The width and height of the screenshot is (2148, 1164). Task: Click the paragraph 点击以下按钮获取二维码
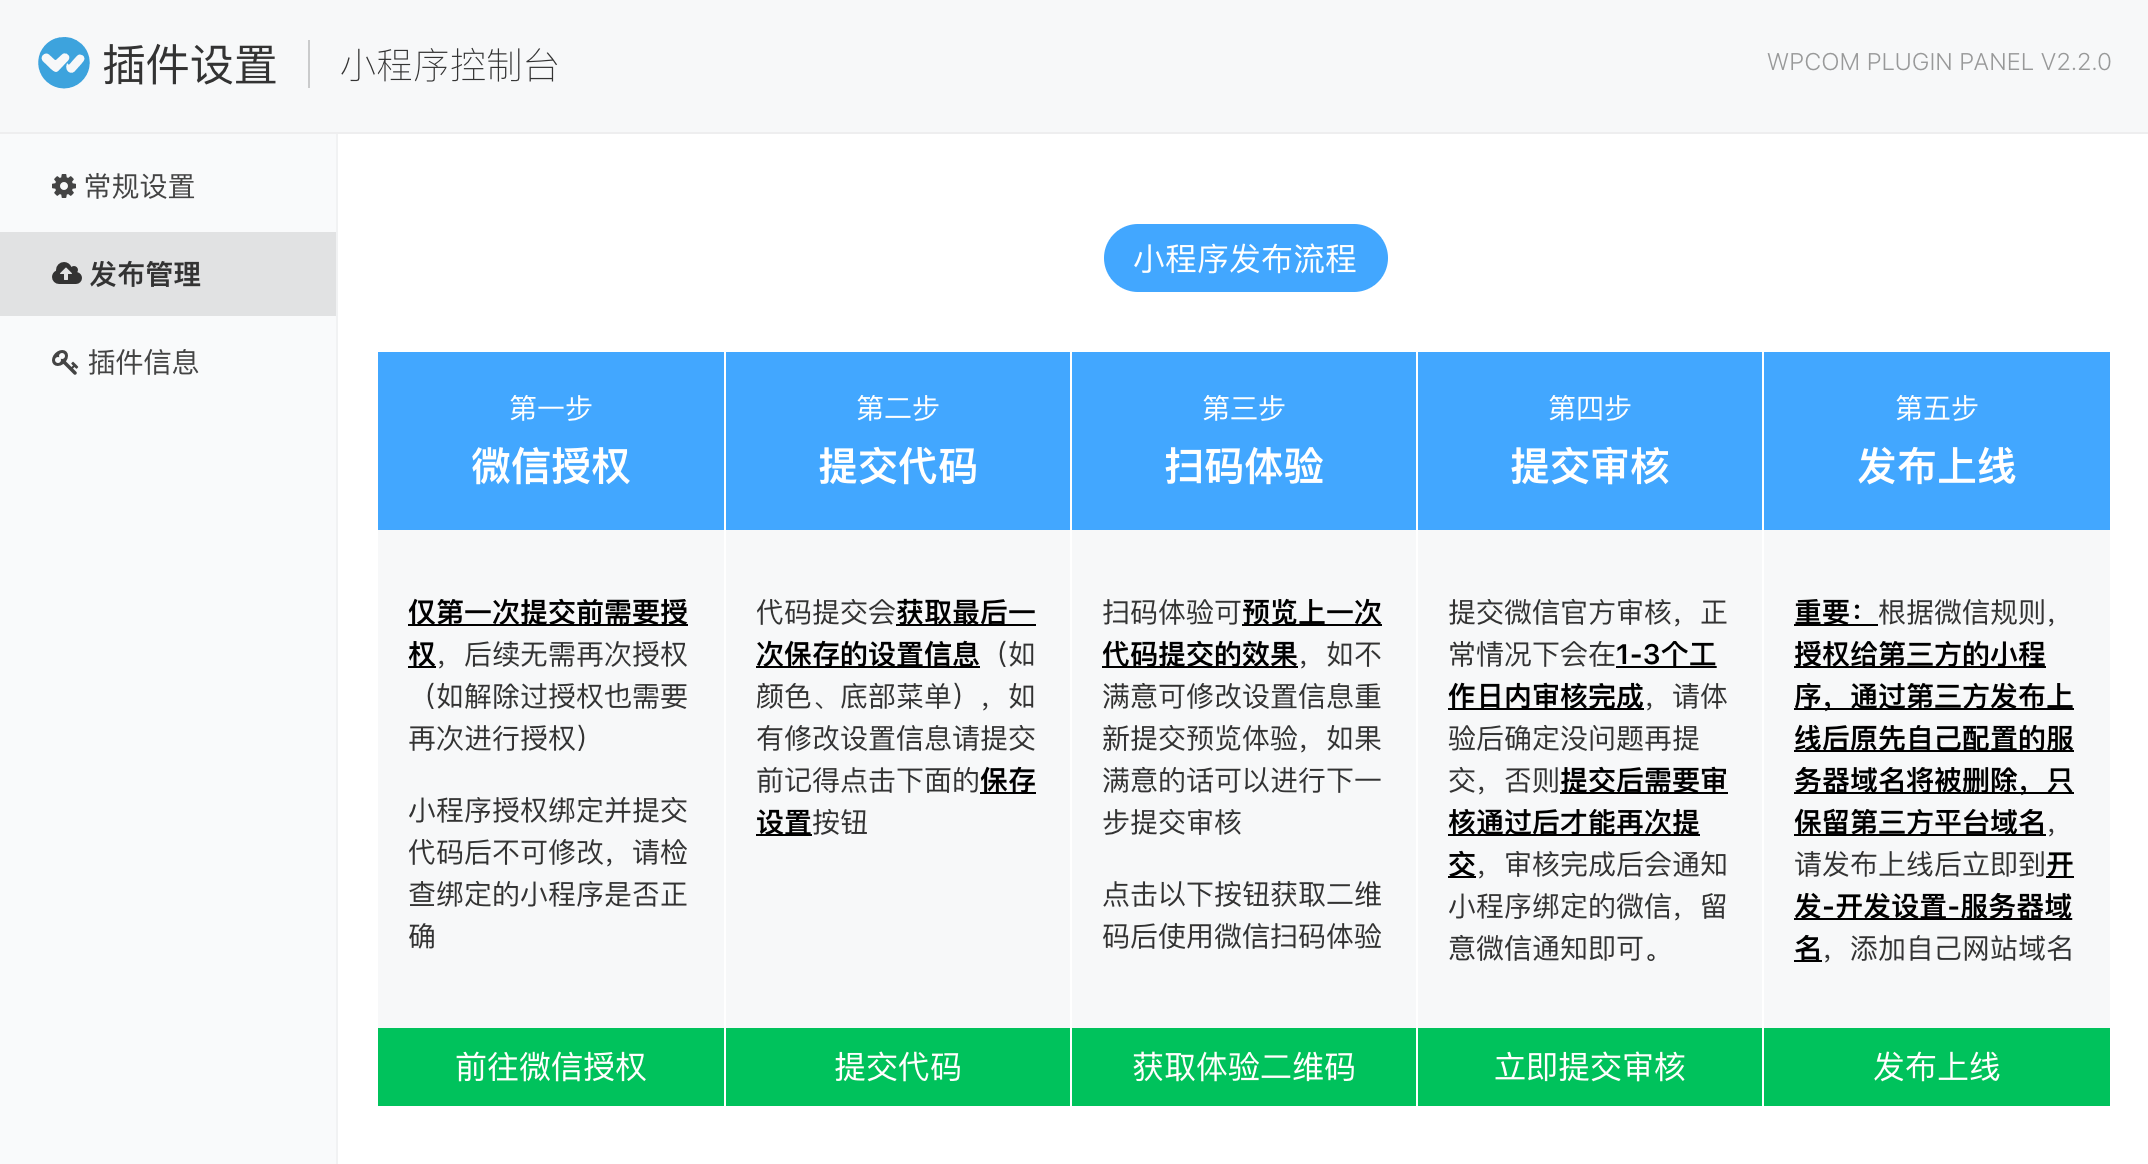click(1242, 915)
